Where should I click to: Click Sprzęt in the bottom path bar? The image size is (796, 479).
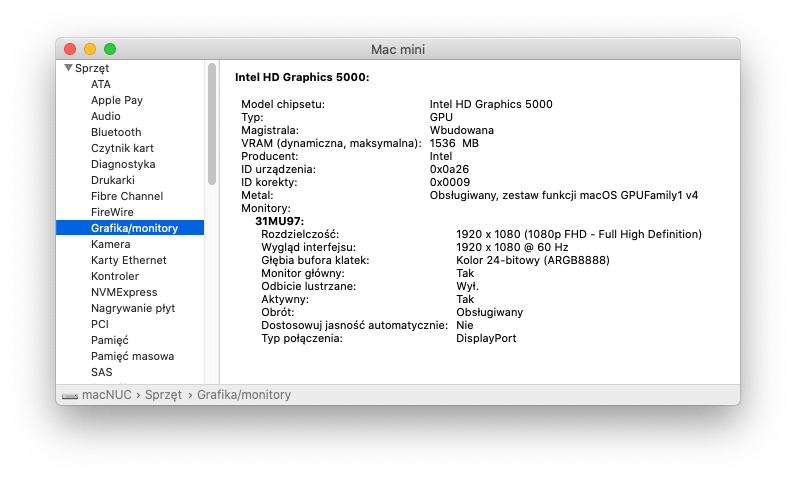pyautogui.click(x=163, y=395)
